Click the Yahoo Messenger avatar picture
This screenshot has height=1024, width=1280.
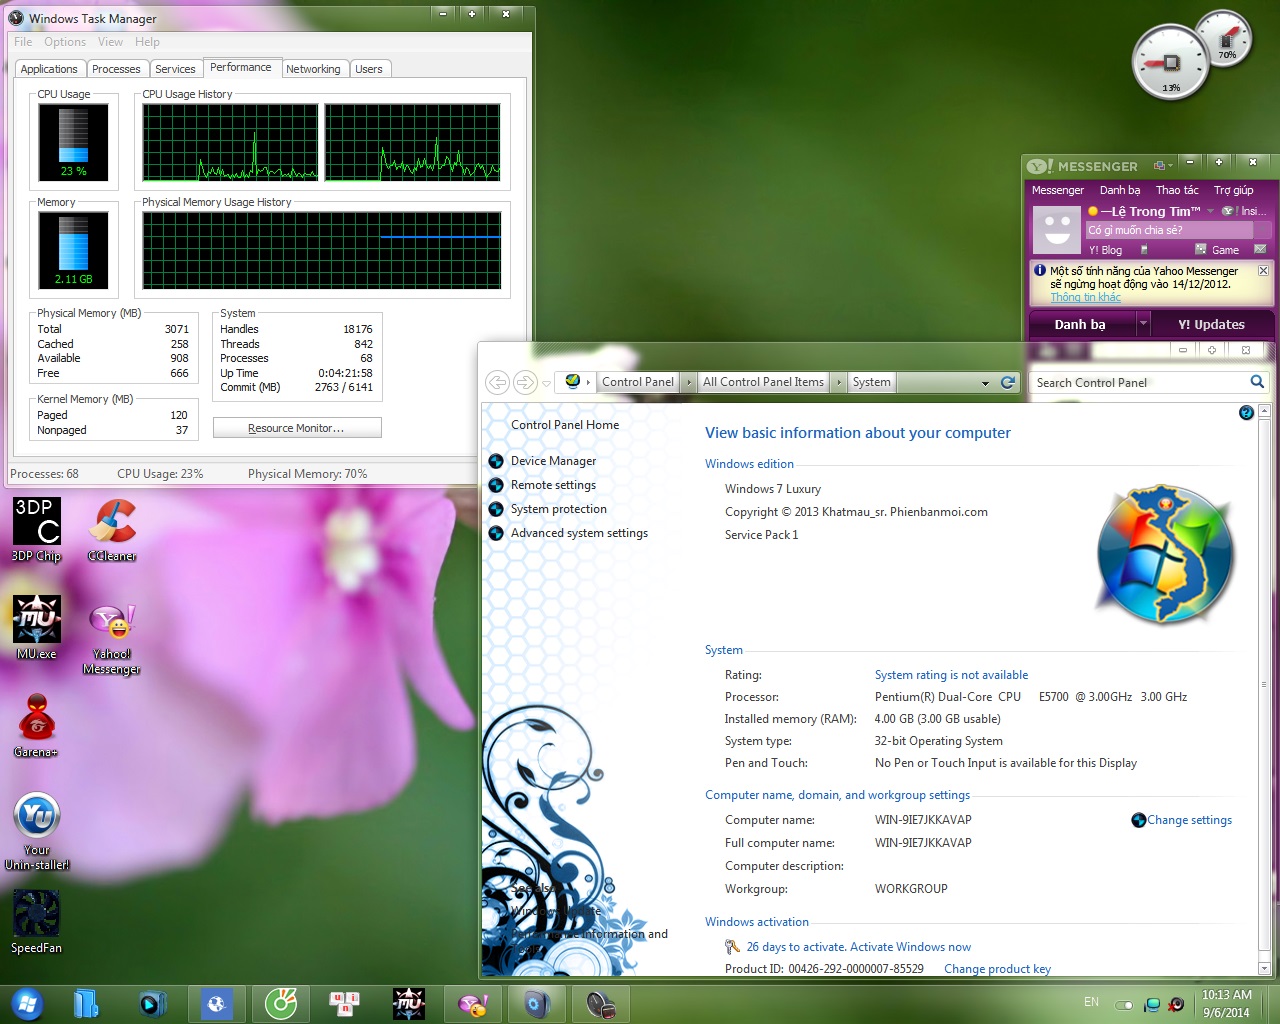(x=1057, y=230)
